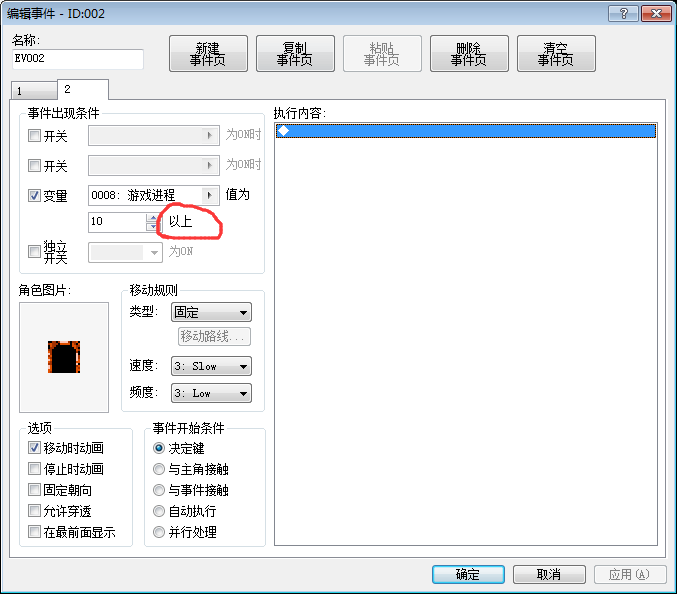Select 并行处理 trigger radio button
The width and height of the screenshot is (677, 594).
pyautogui.click(x=159, y=532)
